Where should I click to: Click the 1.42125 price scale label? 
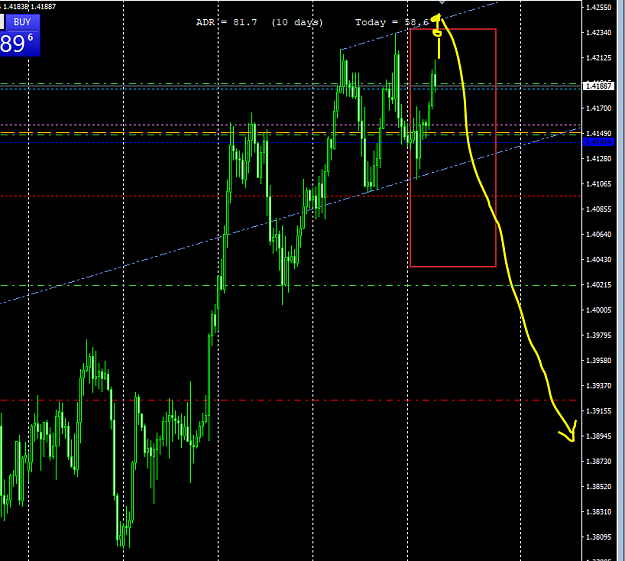point(599,58)
